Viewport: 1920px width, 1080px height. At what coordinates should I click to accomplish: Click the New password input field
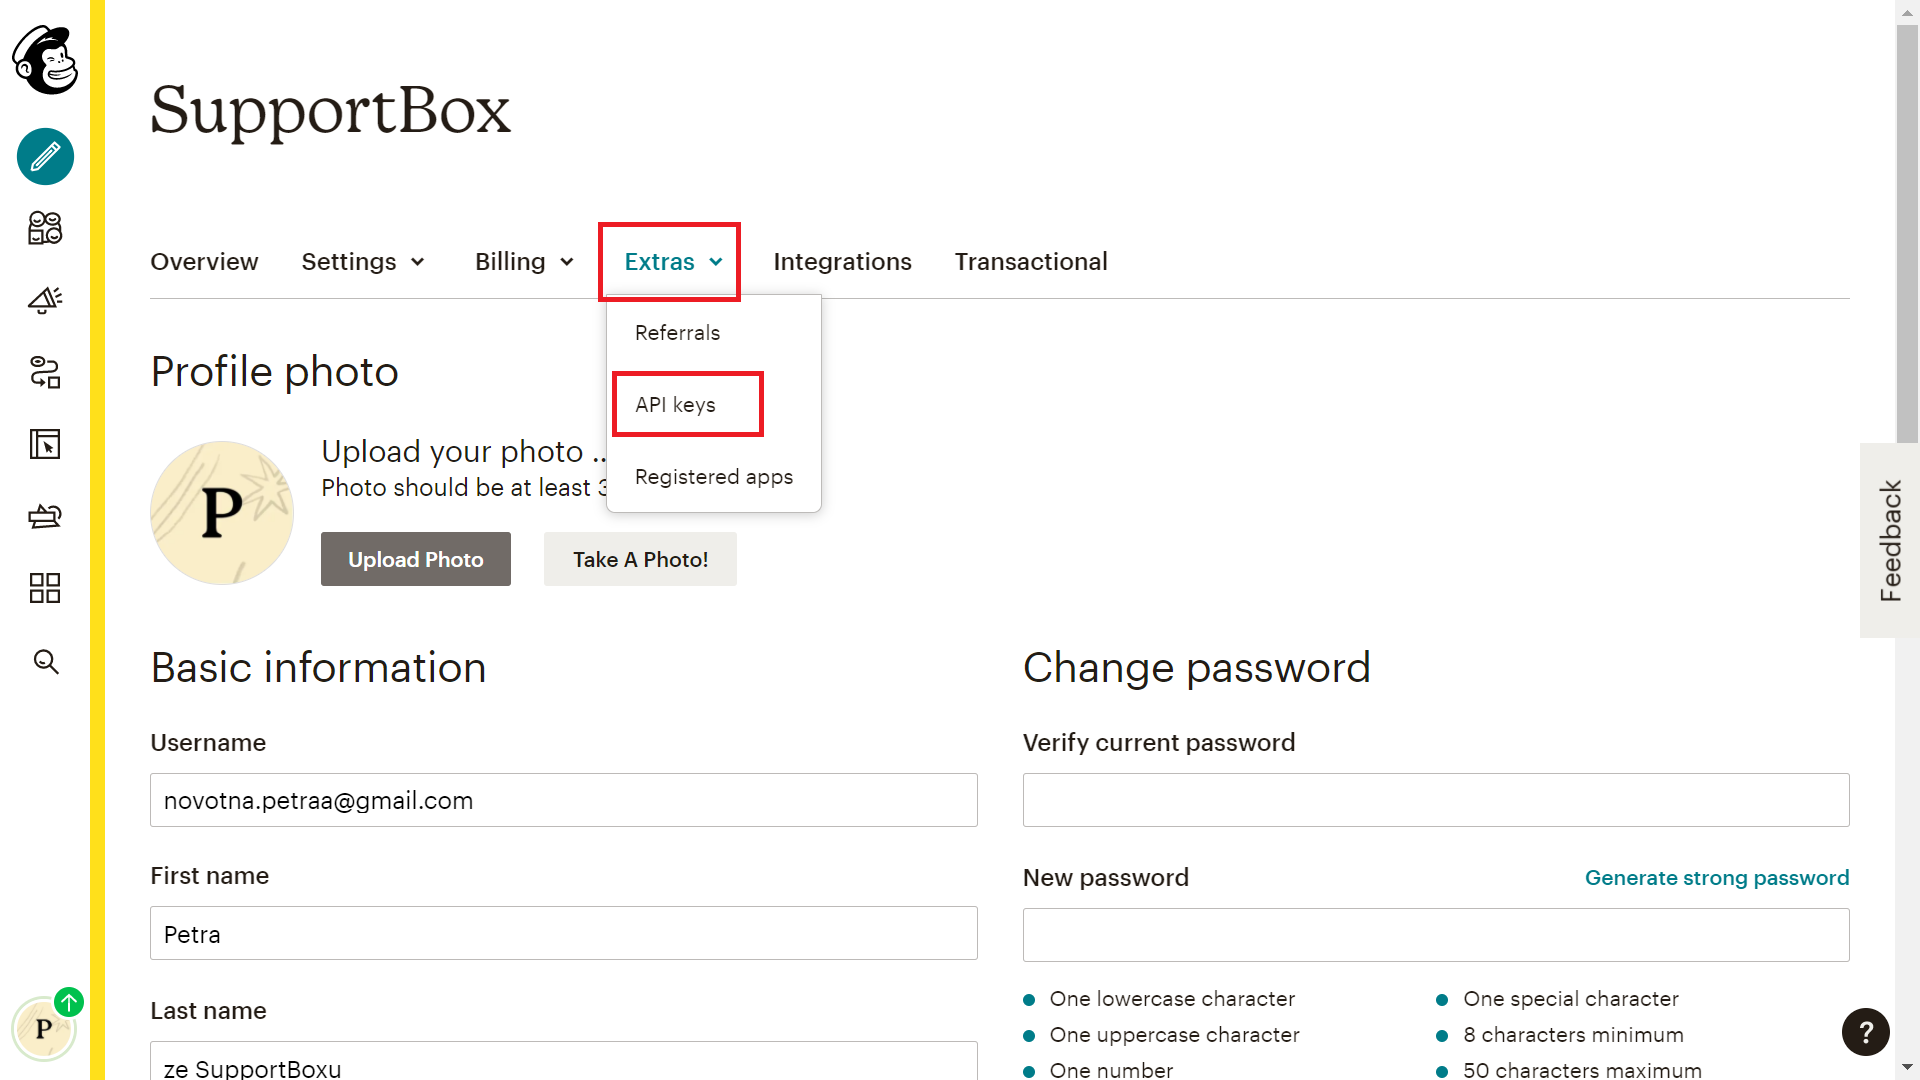(x=1436, y=935)
